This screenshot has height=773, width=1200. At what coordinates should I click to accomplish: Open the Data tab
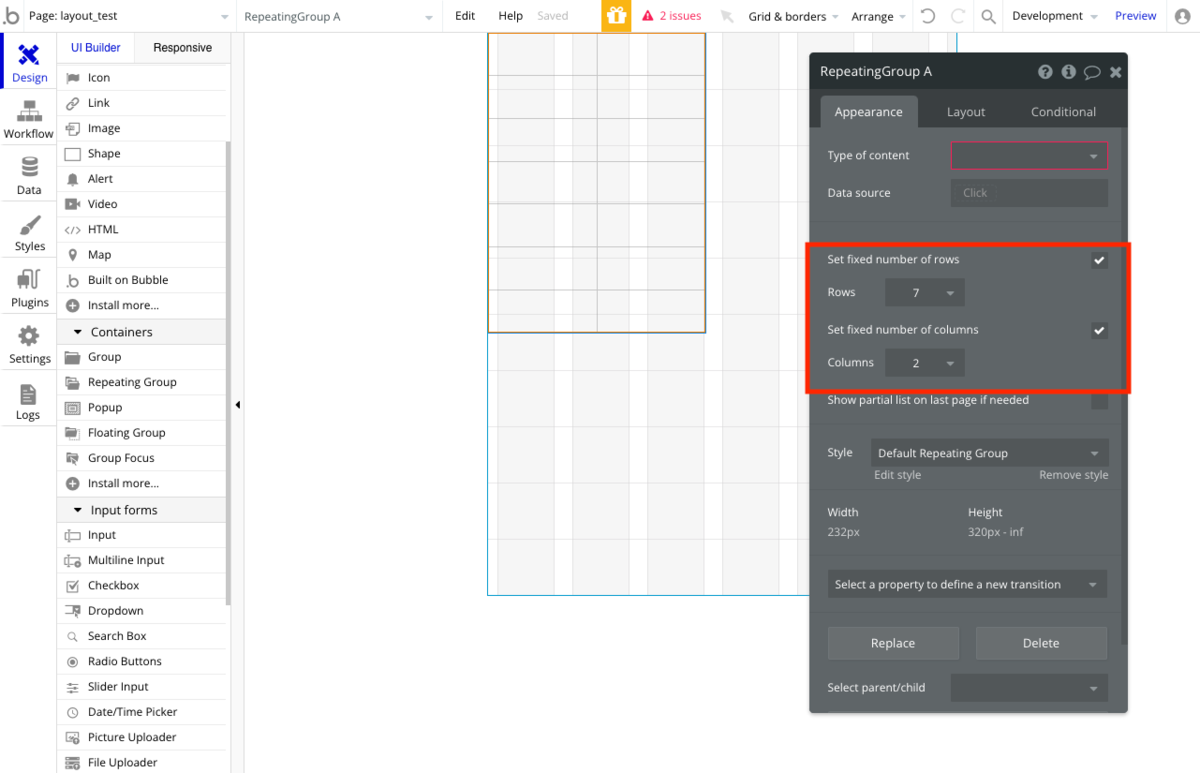[29, 174]
